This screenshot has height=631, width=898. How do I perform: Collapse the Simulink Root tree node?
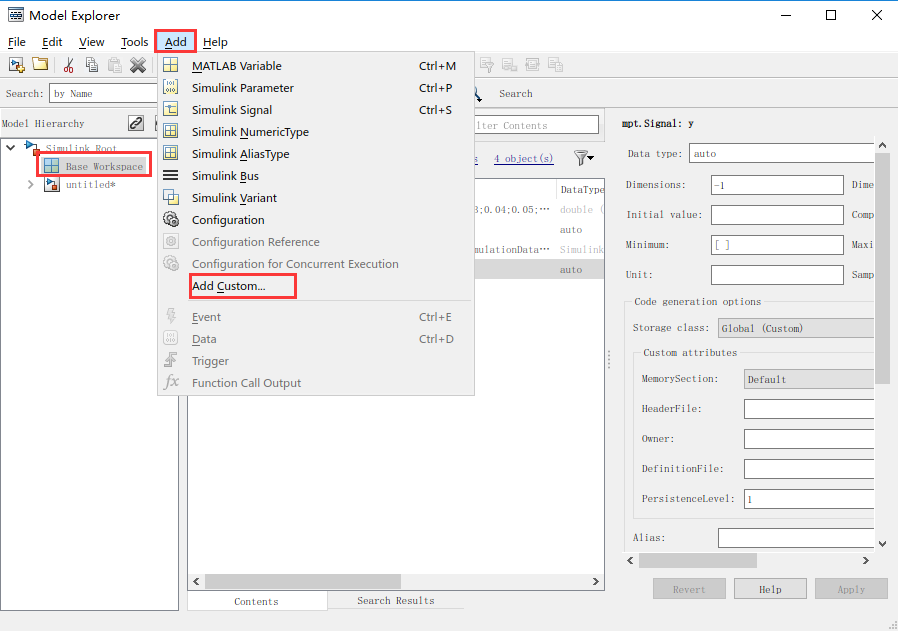pos(10,148)
